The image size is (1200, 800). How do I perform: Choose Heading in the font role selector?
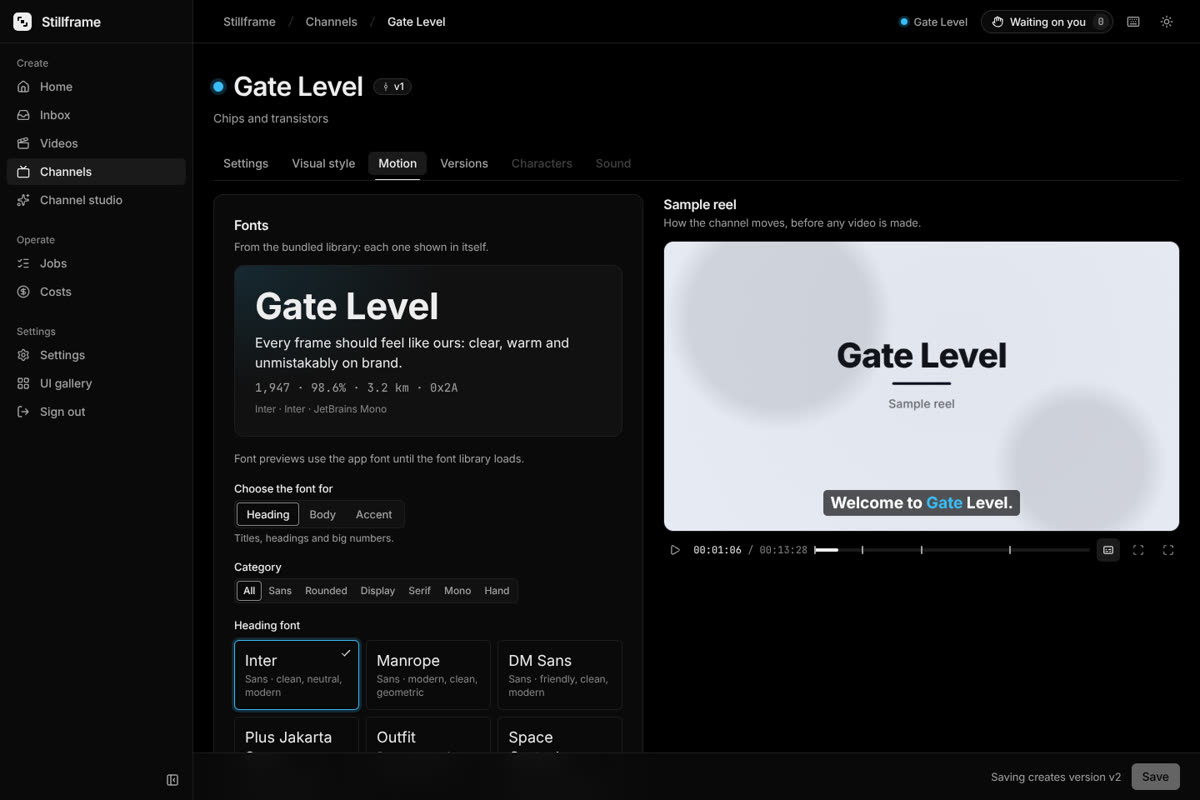[x=268, y=514]
